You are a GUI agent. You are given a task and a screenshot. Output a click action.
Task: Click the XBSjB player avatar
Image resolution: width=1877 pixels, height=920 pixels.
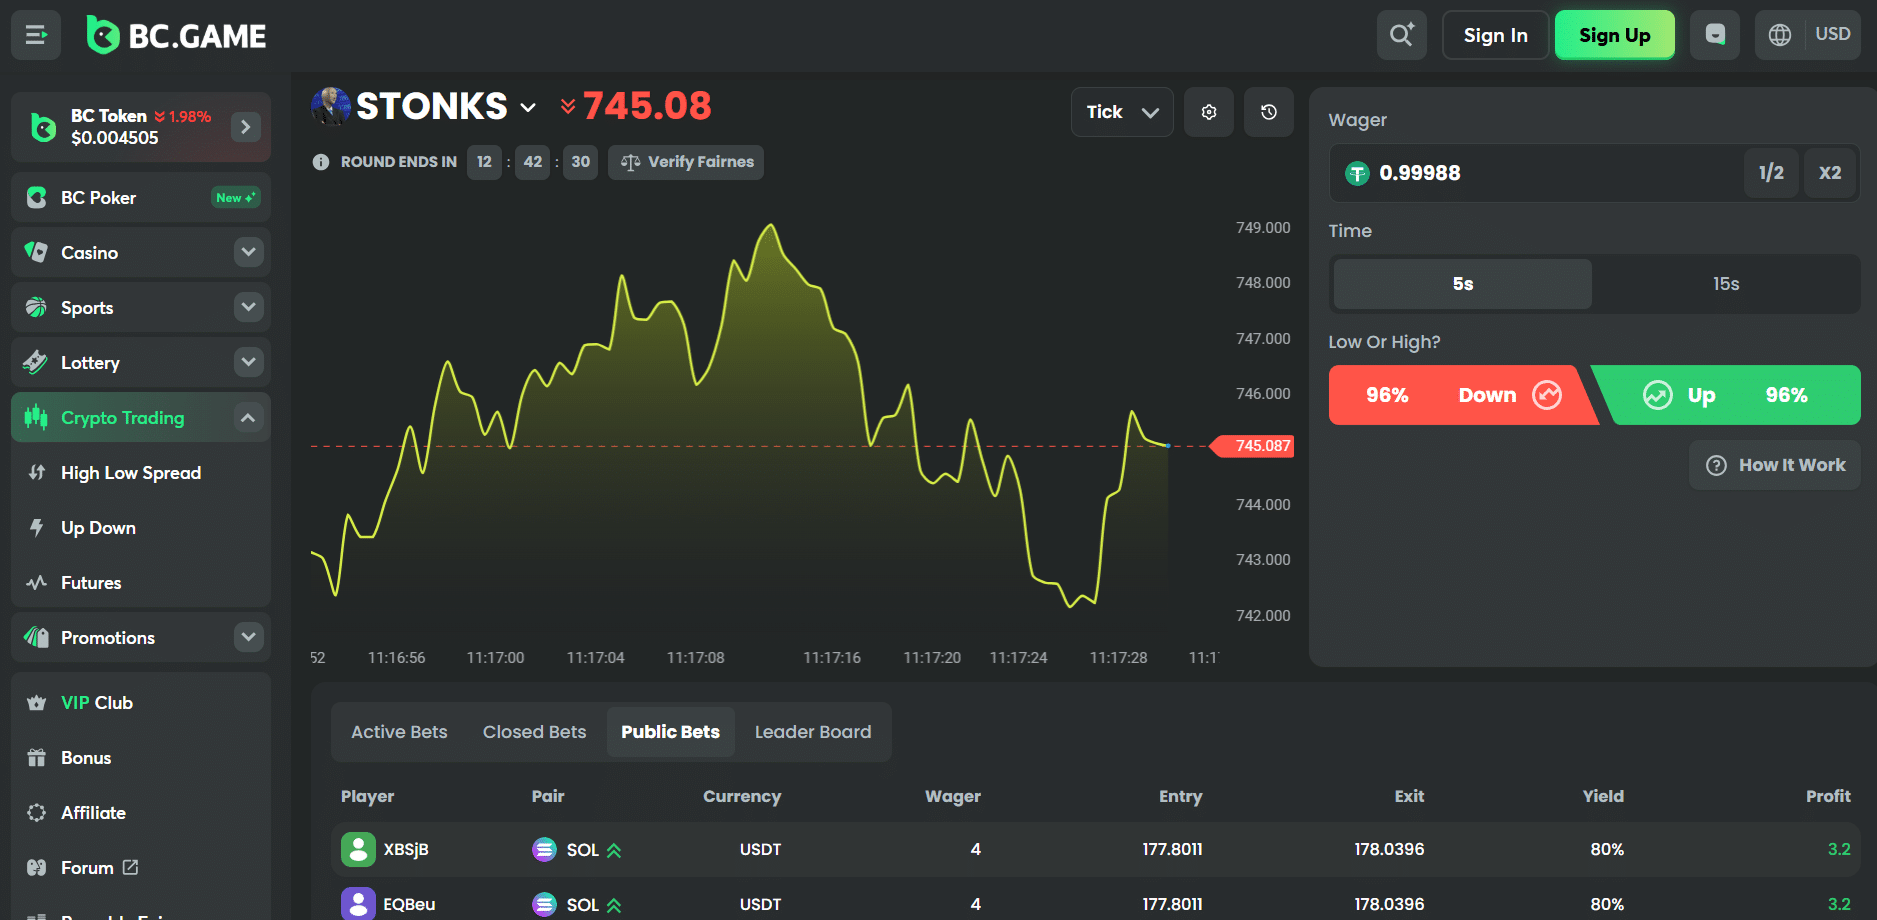358,849
